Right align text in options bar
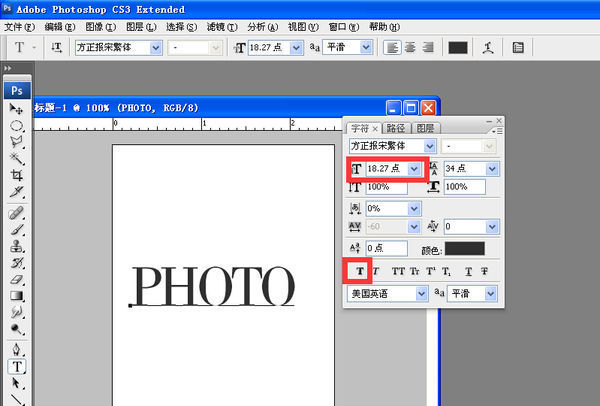 pyautogui.click(x=428, y=48)
